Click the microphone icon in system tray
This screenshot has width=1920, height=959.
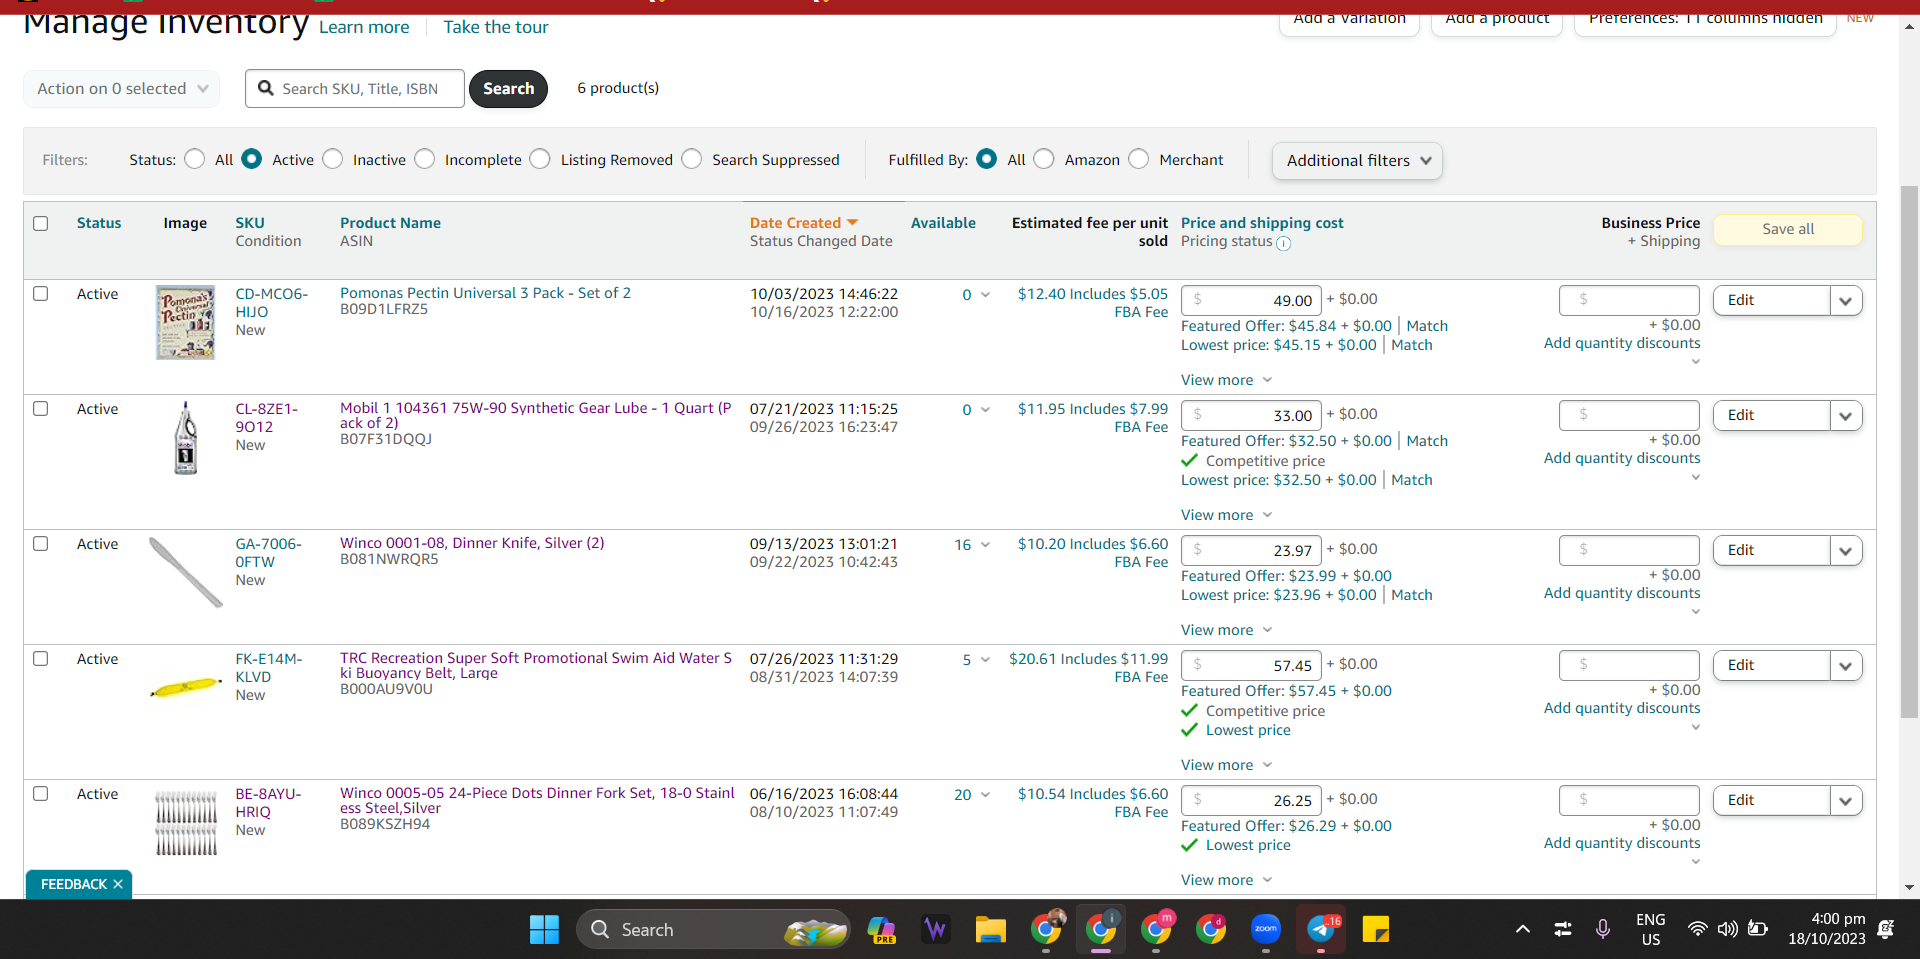point(1603,929)
